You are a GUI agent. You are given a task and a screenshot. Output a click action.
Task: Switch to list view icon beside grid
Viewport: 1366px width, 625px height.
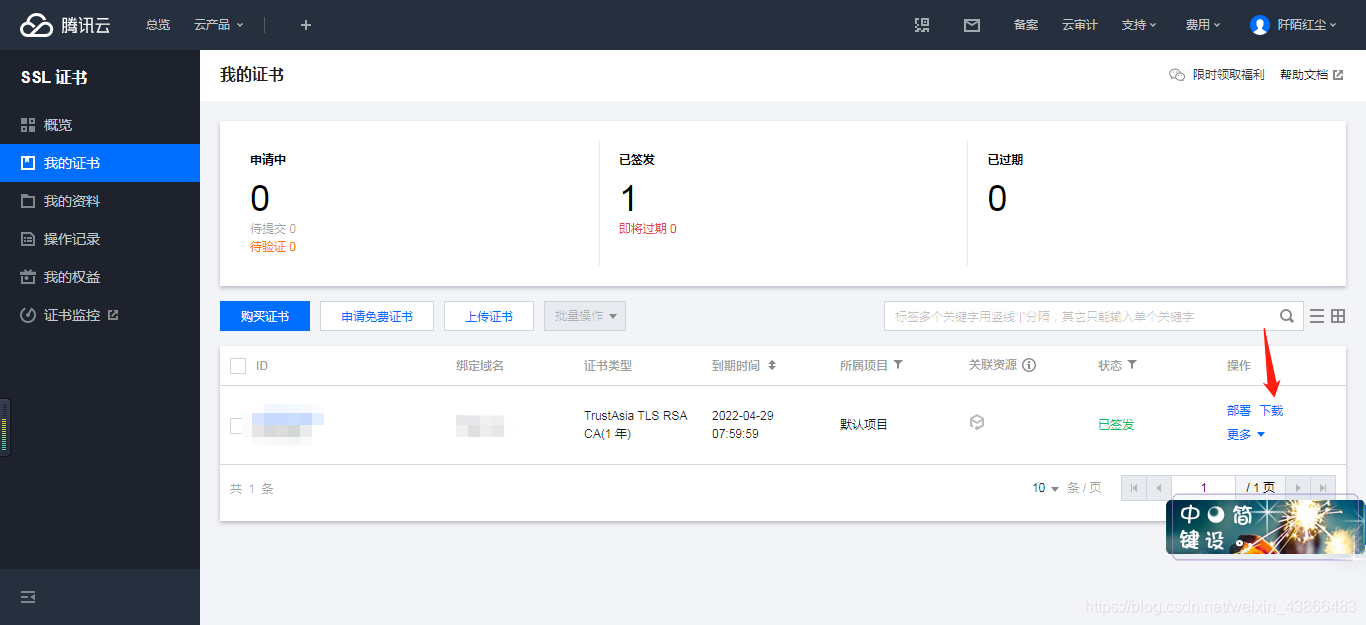click(1318, 315)
